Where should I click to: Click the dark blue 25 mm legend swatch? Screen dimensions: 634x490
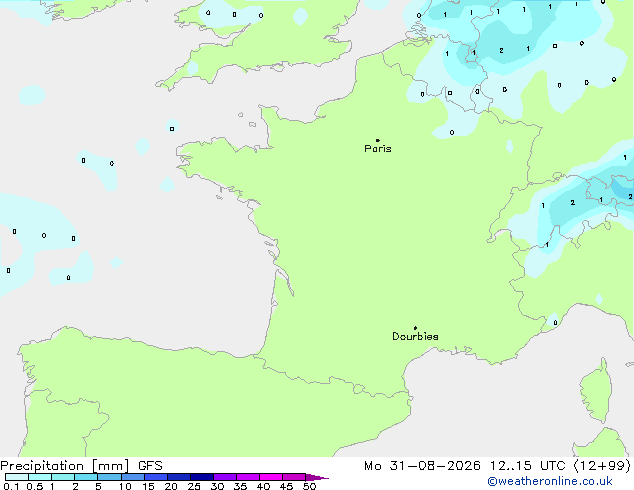coord(202,477)
